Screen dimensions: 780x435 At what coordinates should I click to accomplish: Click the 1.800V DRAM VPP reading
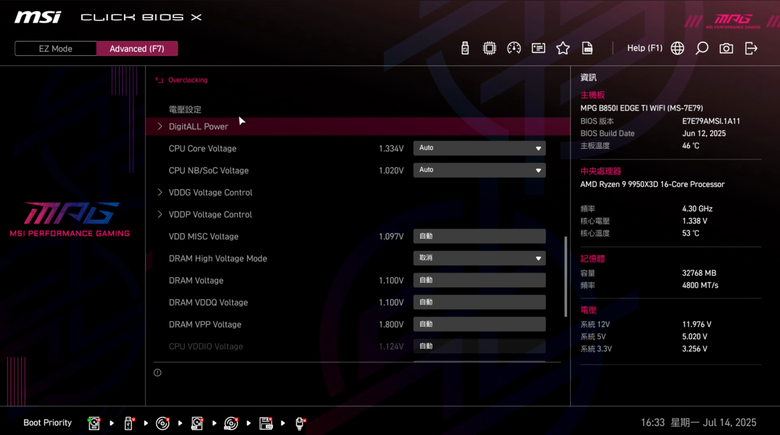[391, 324]
